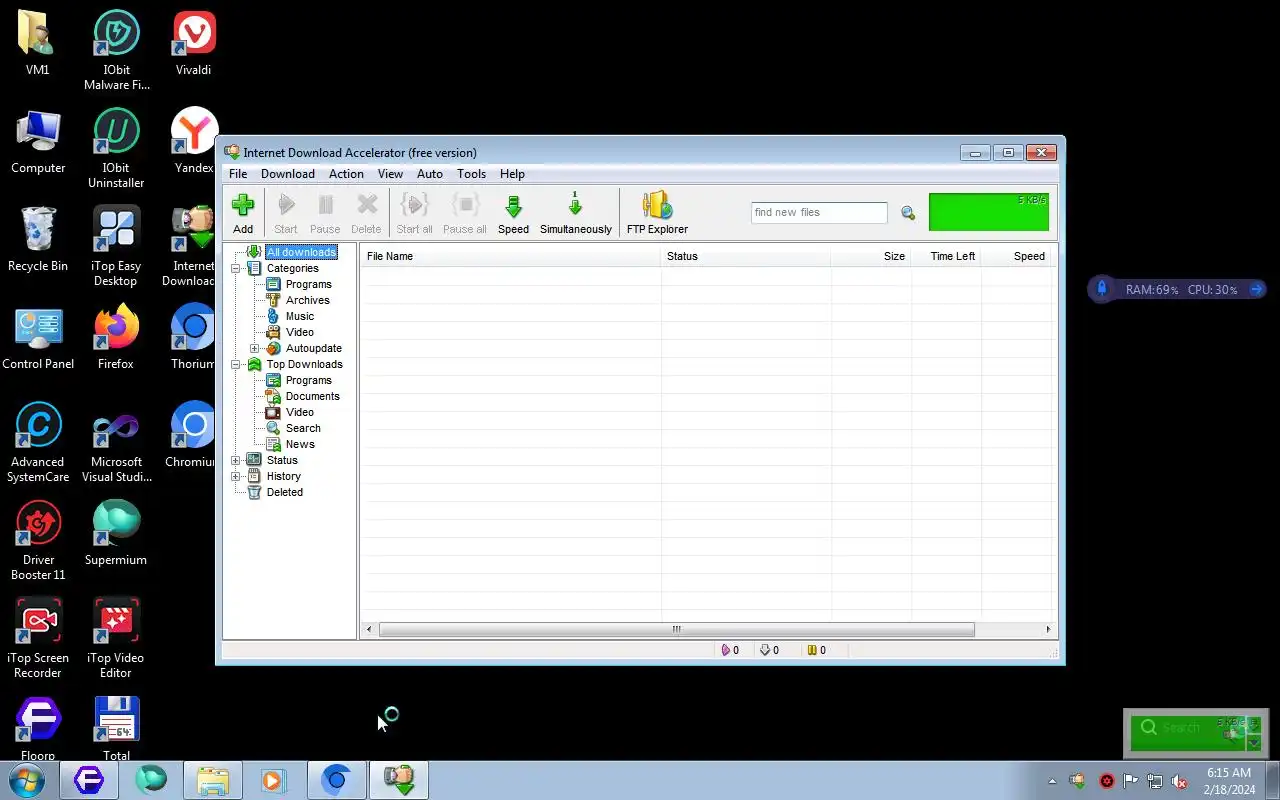This screenshot has height=800, width=1280.
Task: Open the Speed mode toolbar button
Action: click(513, 214)
